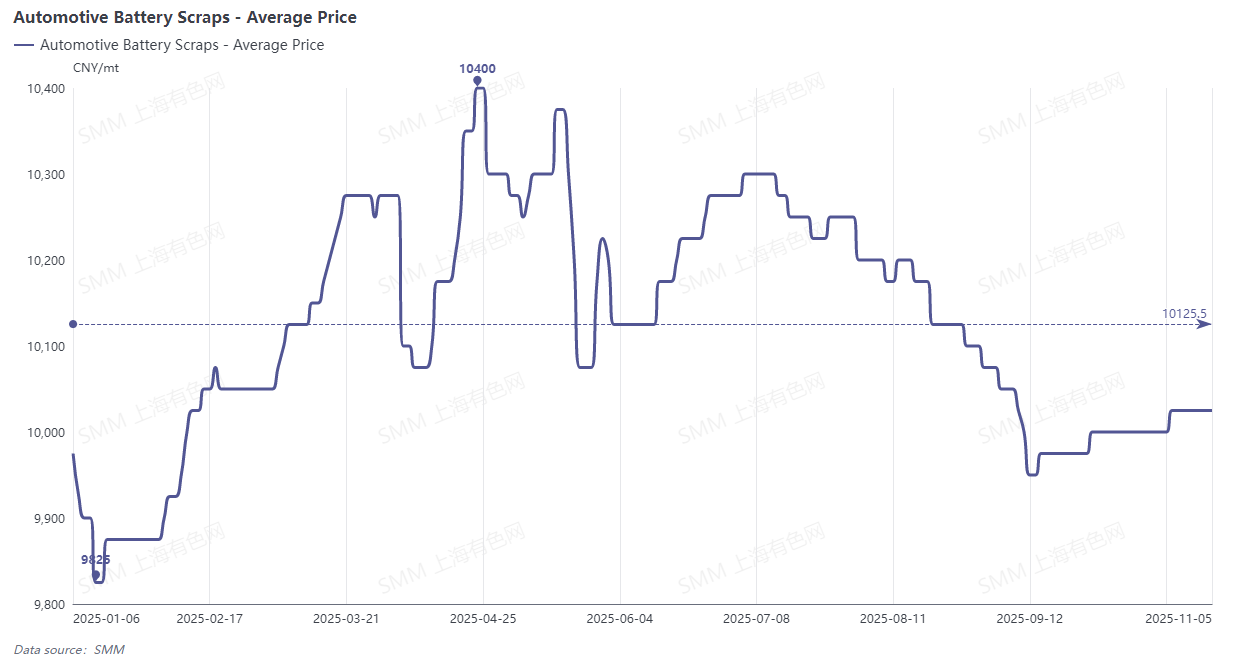The image size is (1245, 669).
Task: Select the 2025-01-06 date axis label
Action: (x=107, y=619)
